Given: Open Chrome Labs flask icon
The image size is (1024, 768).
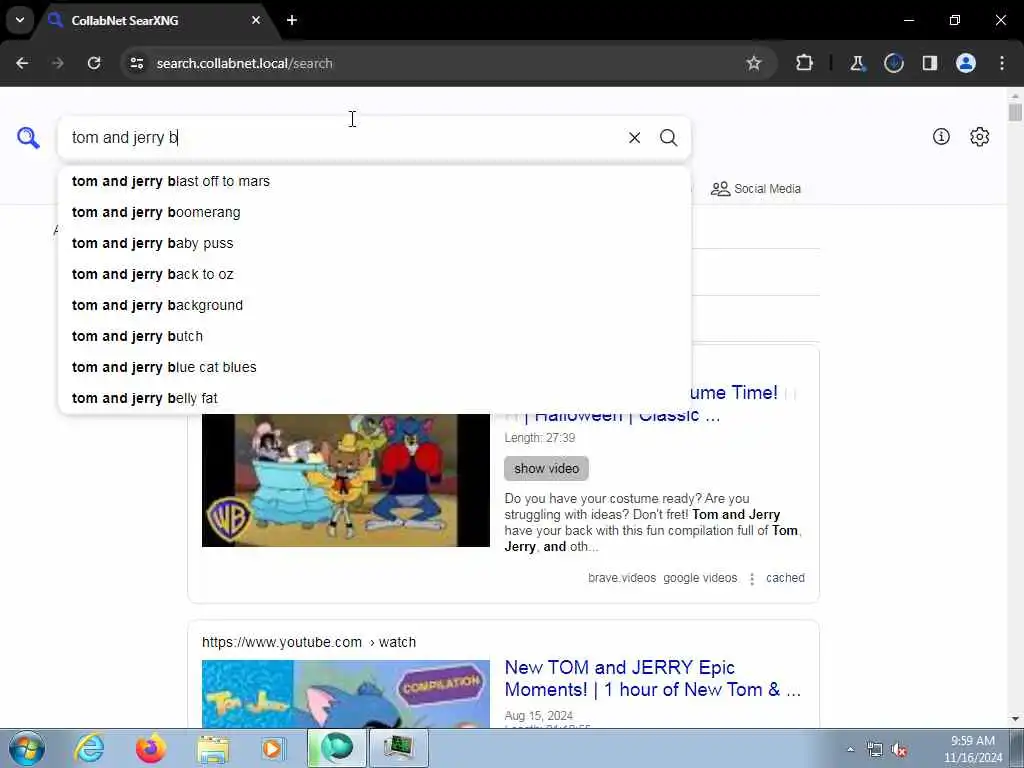Looking at the screenshot, I should coord(857,63).
